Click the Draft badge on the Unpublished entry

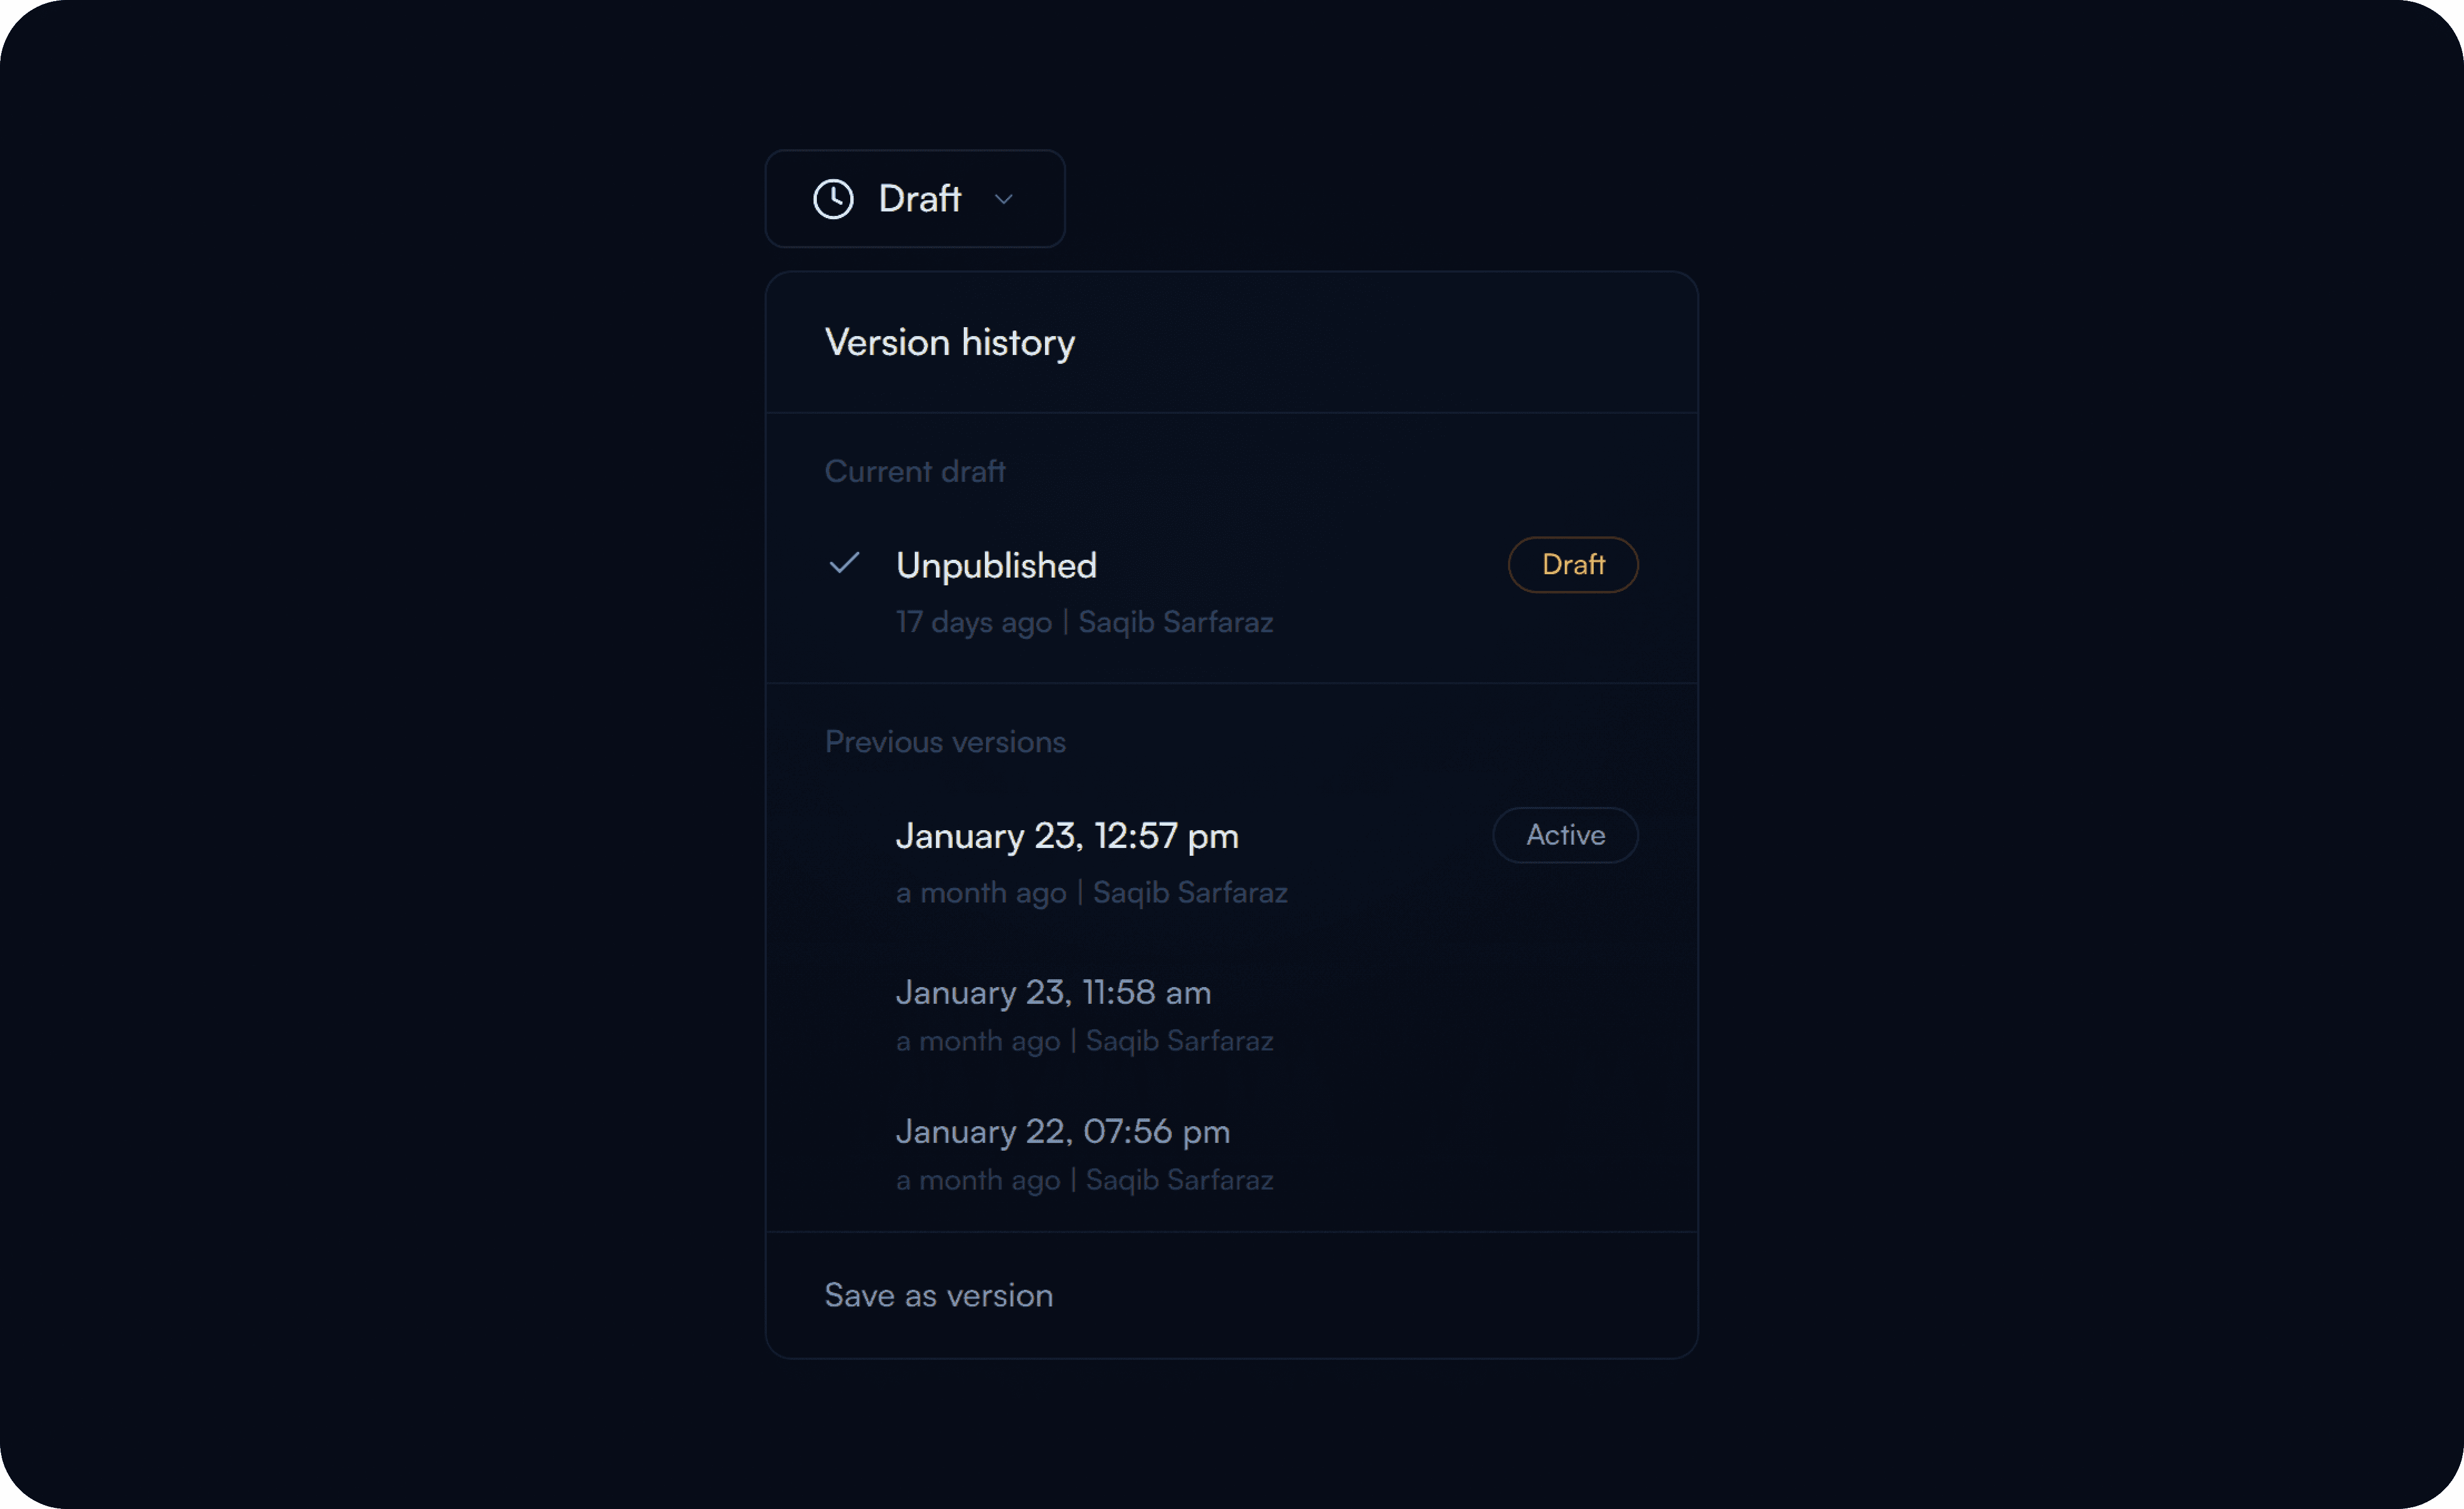pyautogui.click(x=1572, y=564)
